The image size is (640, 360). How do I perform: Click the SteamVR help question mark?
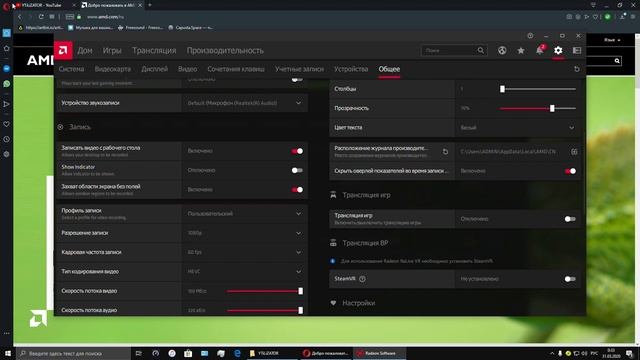click(x=362, y=279)
